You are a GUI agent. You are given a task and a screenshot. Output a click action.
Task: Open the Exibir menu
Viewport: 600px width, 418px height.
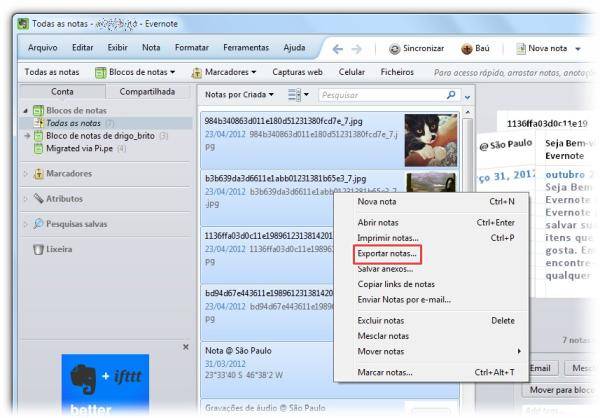click(x=117, y=47)
